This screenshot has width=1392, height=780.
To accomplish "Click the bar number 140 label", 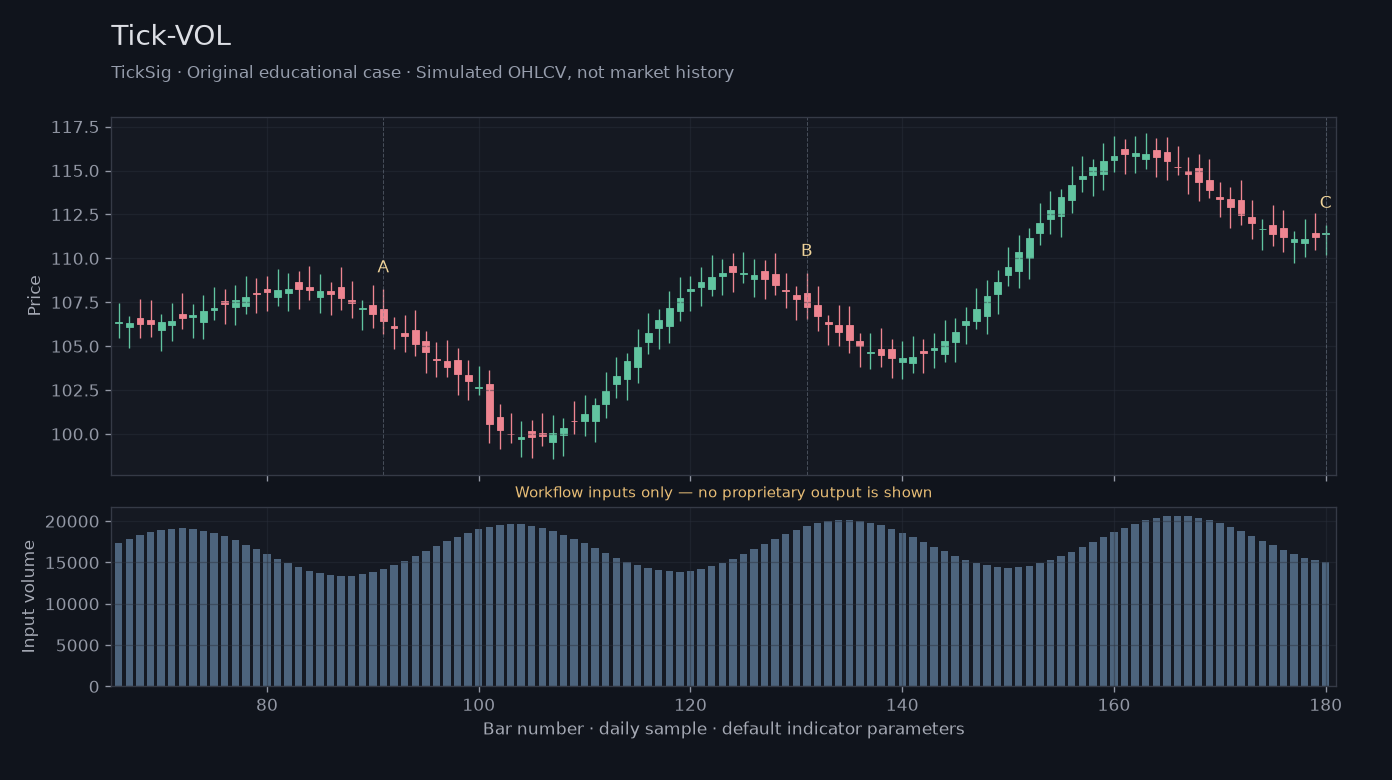I will tap(902, 703).
